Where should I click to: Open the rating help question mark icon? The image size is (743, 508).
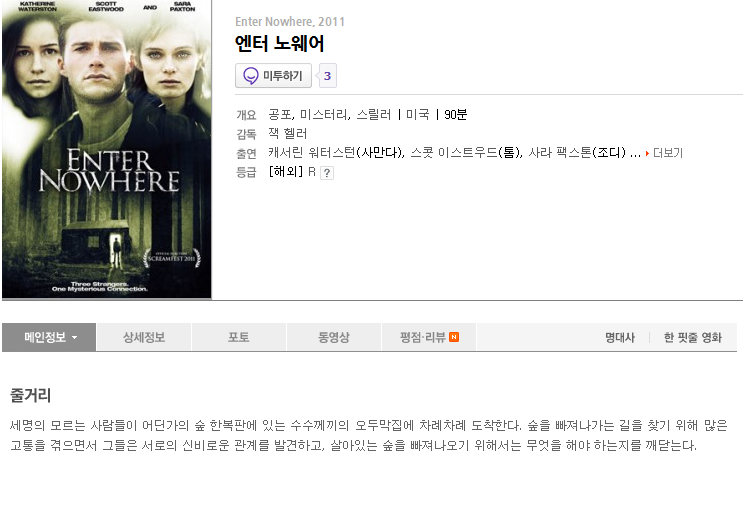tap(326, 173)
